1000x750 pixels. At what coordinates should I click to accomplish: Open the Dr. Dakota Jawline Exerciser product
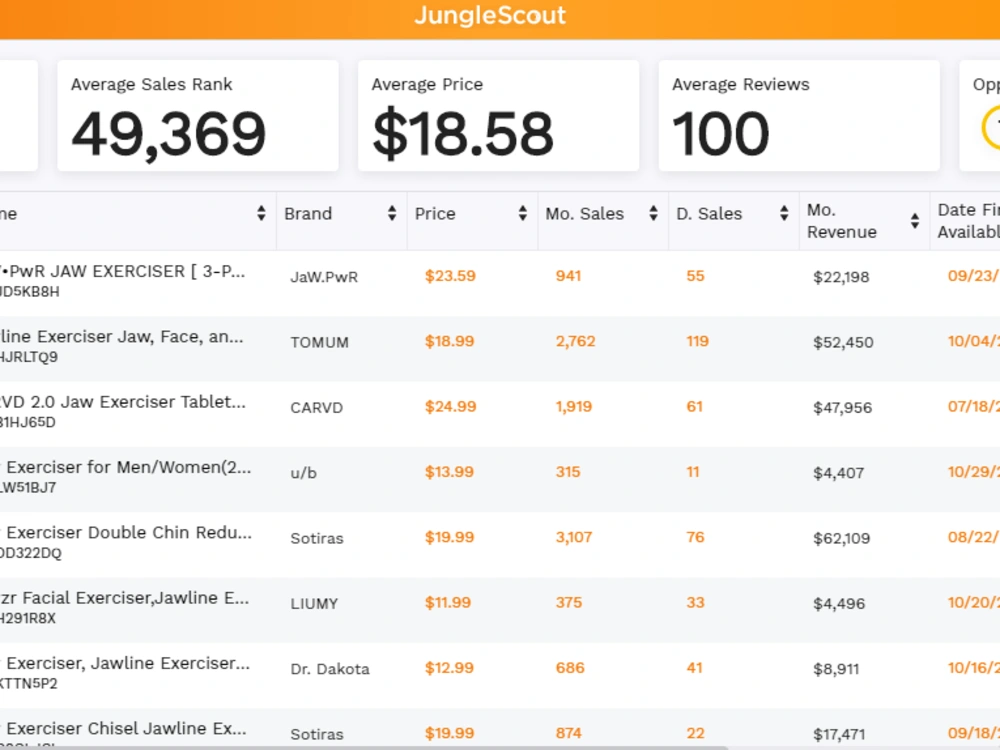click(124, 663)
